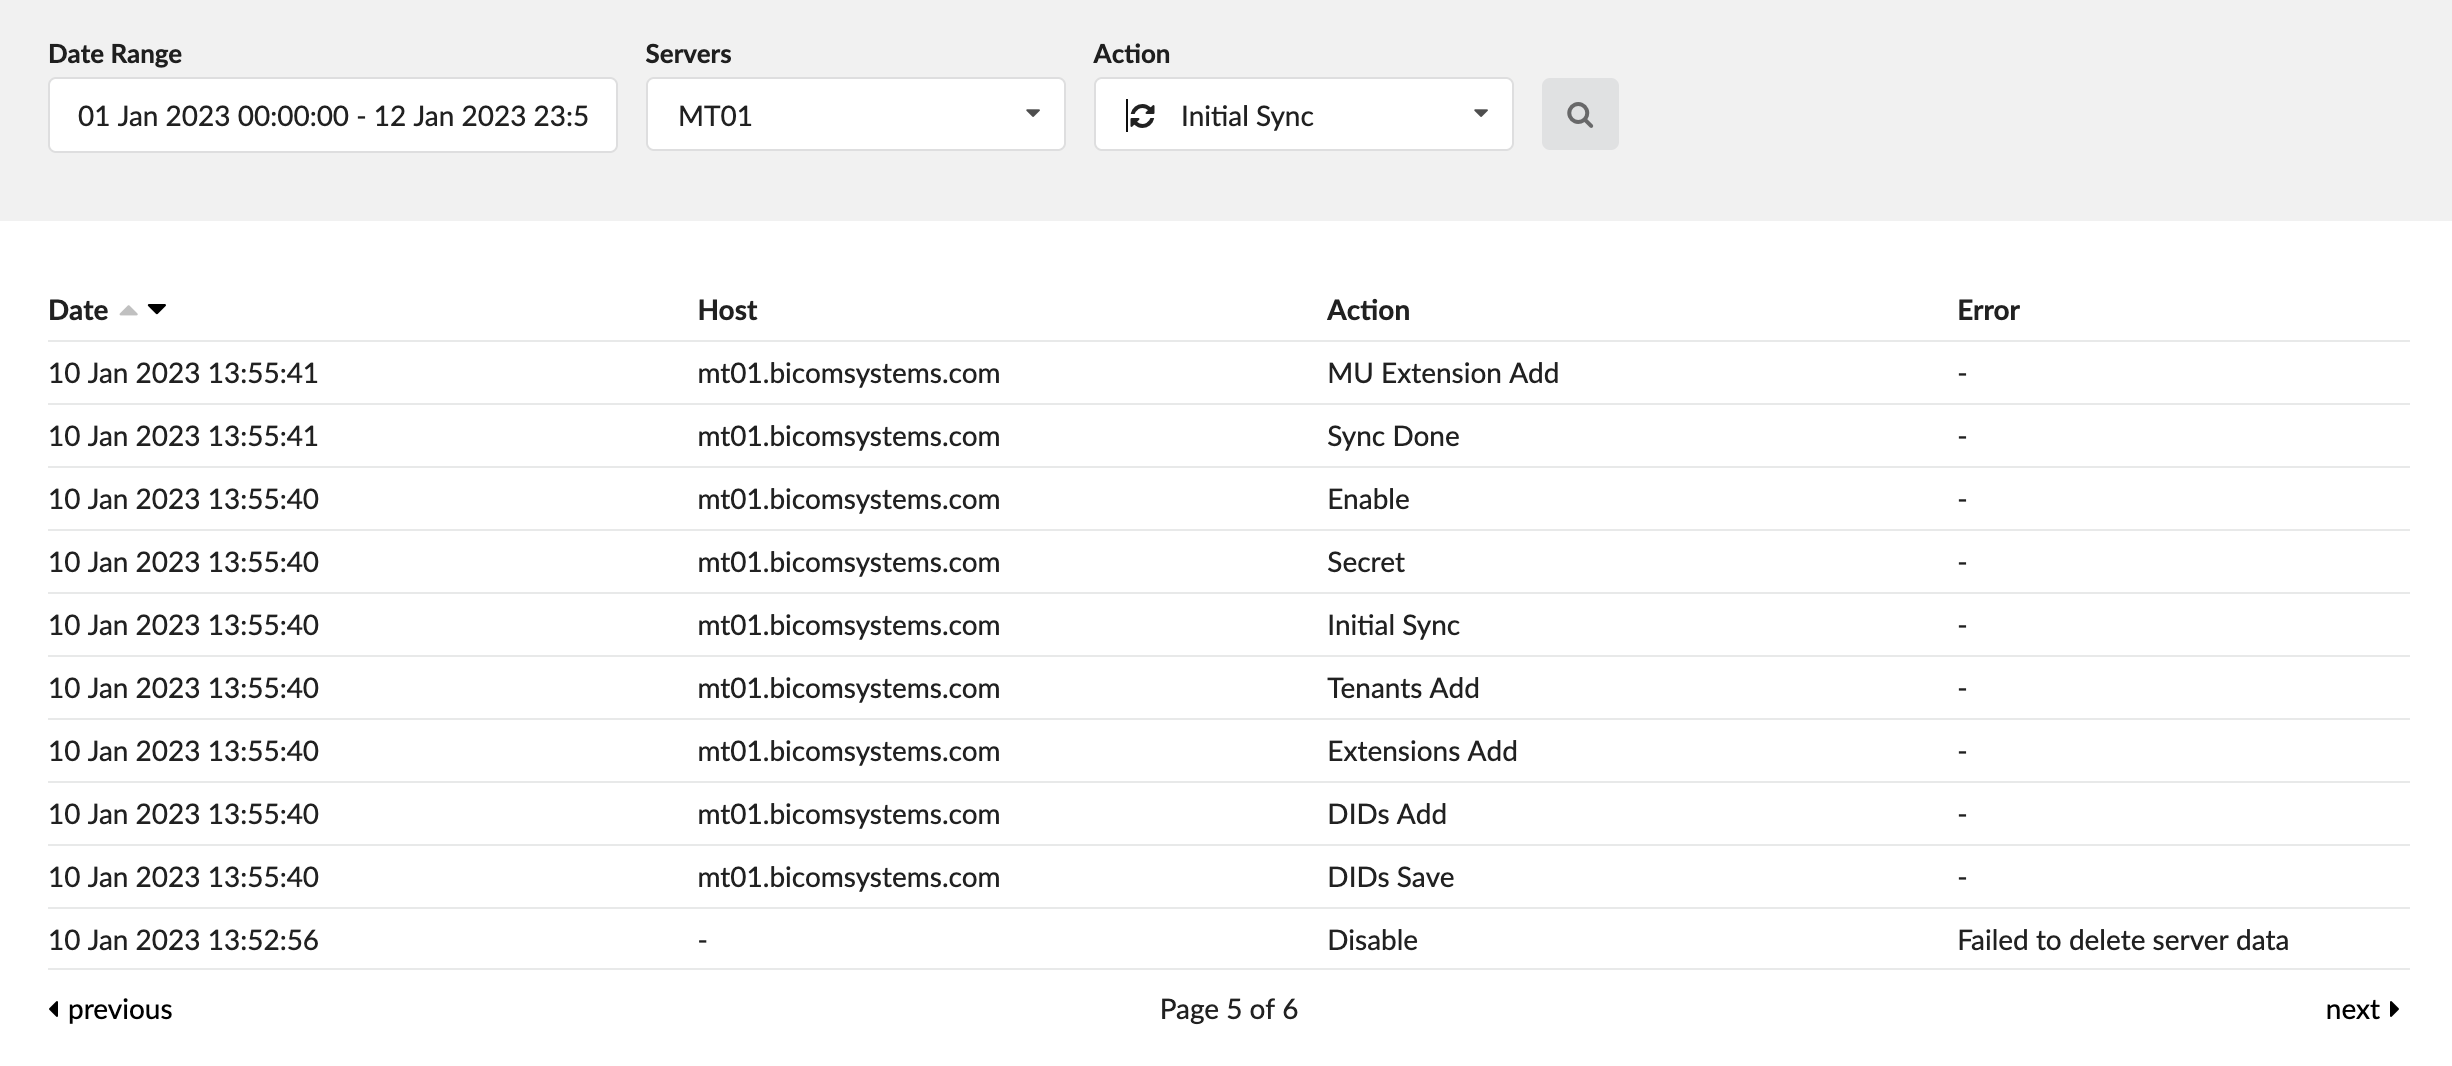Click the Servers filter label
Viewport: 2452px width, 1066px height.
point(688,54)
